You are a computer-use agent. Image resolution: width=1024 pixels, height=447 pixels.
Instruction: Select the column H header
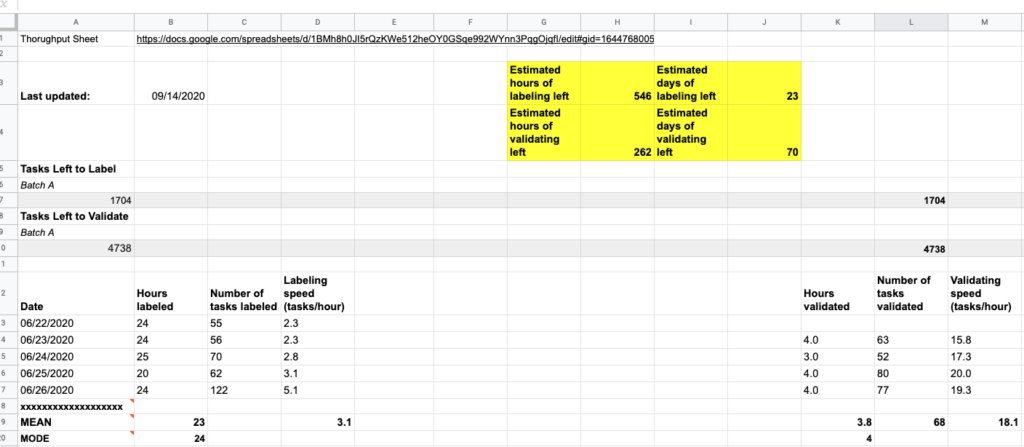(617, 20)
